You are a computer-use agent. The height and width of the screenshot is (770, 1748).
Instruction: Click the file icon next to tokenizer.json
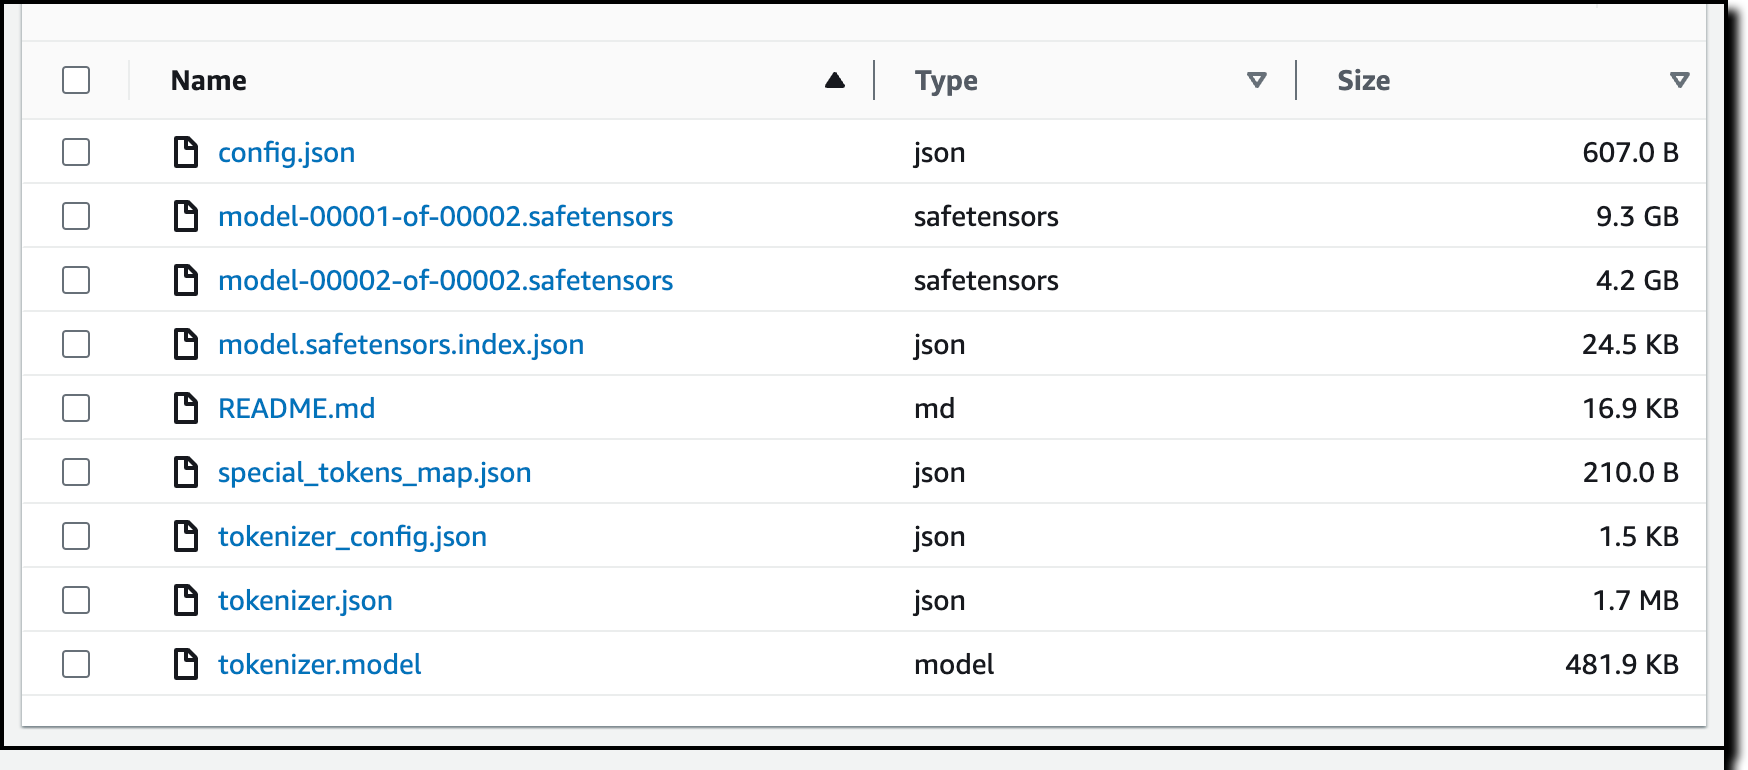click(186, 600)
